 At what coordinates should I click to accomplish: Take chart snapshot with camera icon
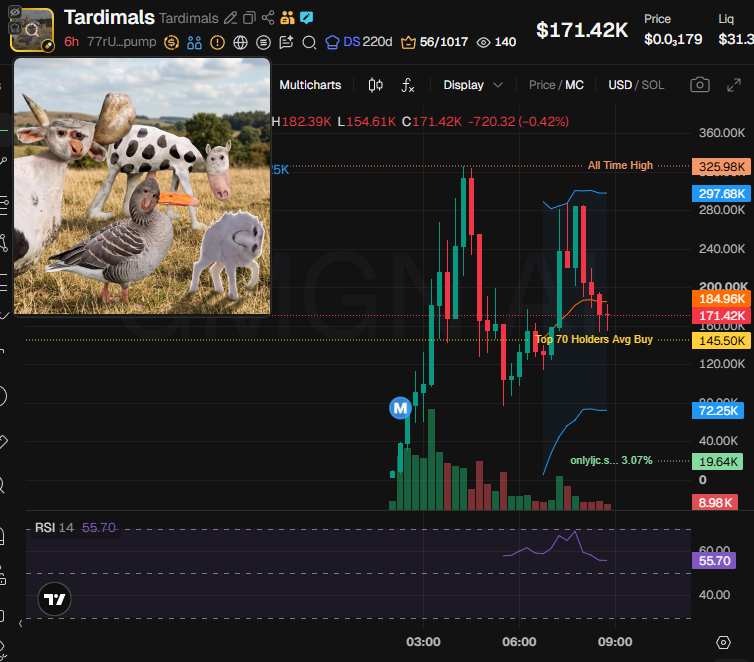(700, 85)
